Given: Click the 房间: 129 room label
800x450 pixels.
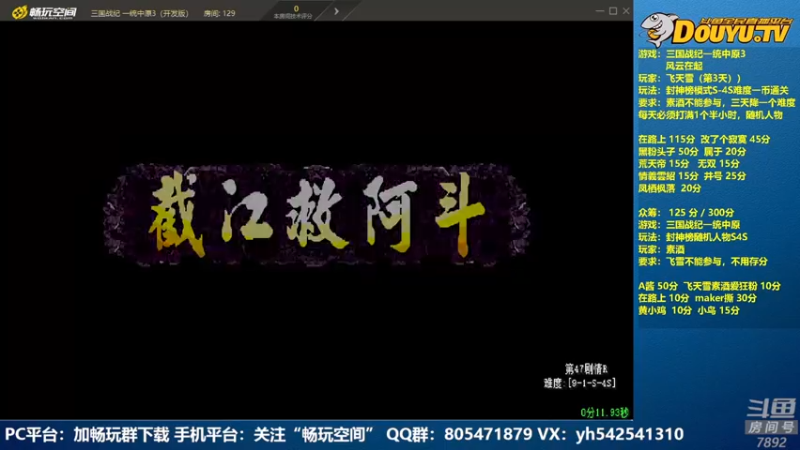Looking at the screenshot, I should pos(219,13).
